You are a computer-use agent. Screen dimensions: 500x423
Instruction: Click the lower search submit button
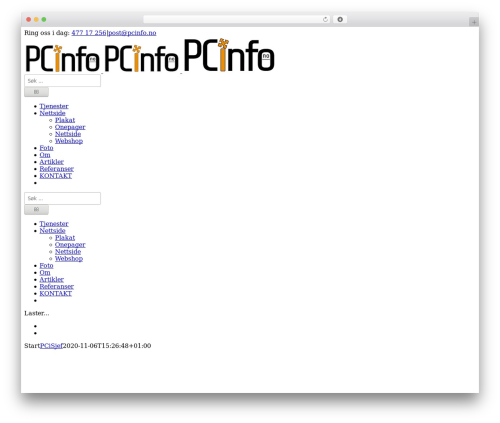(36, 210)
